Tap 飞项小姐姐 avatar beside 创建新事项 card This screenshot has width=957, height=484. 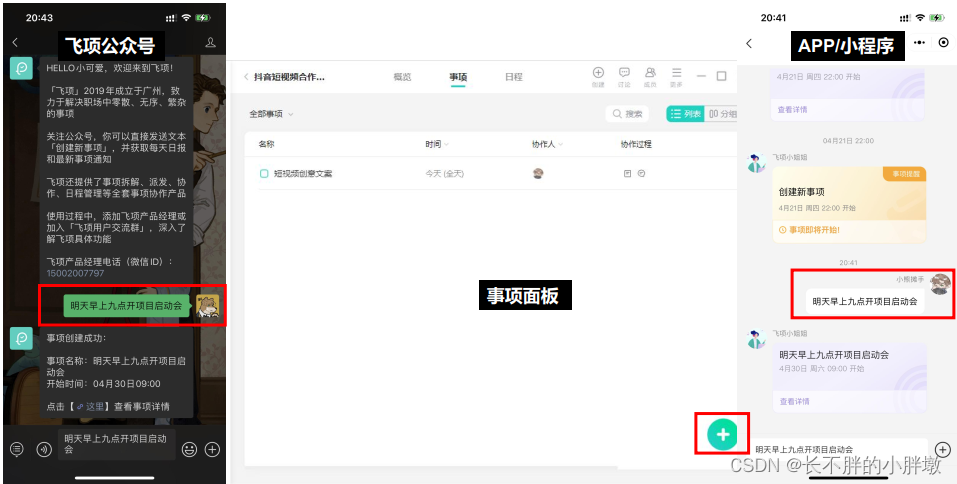click(x=757, y=163)
